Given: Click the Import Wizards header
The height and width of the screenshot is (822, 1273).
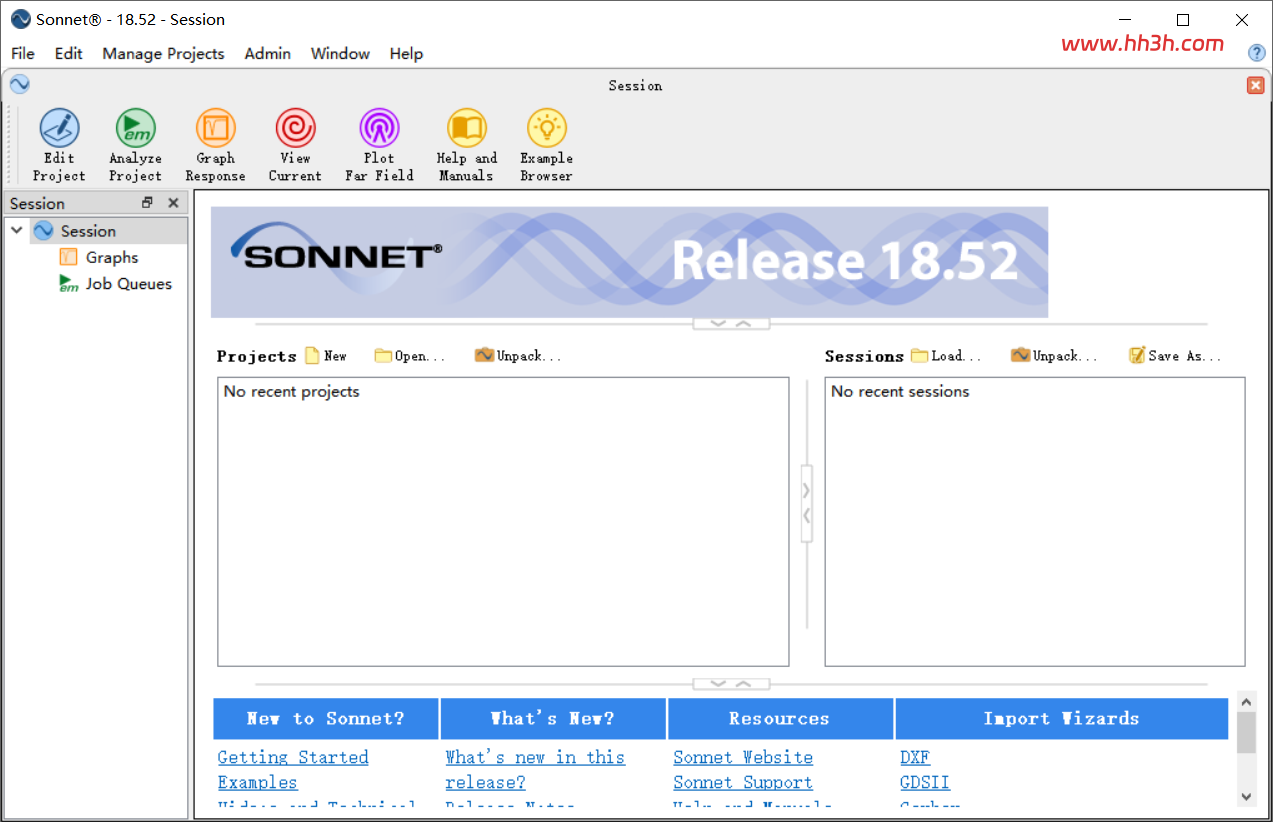Looking at the screenshot, I should (x=1061, y=718).
